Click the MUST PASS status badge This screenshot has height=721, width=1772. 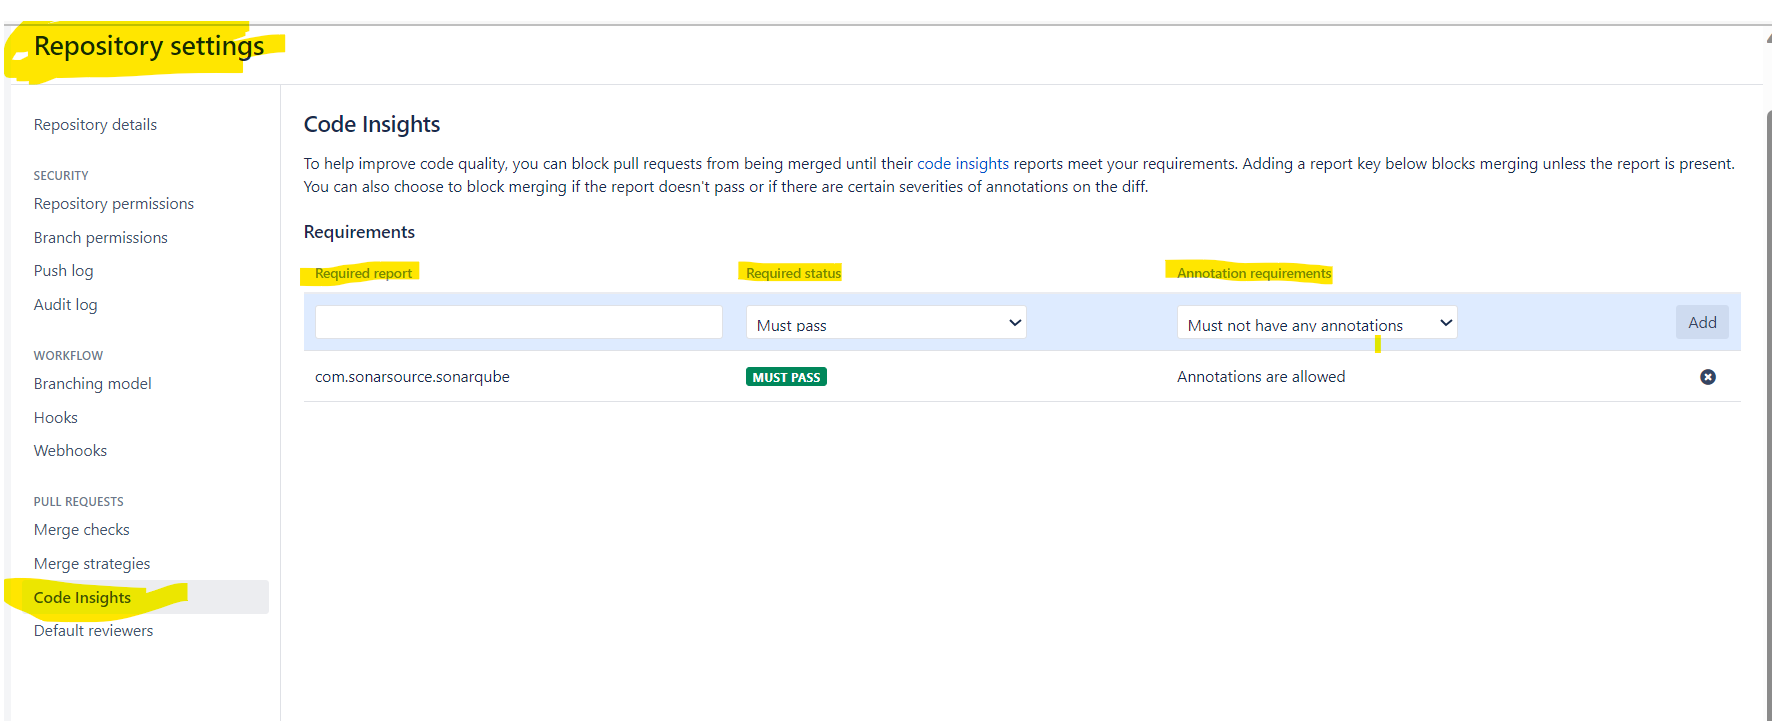(786, 377)
